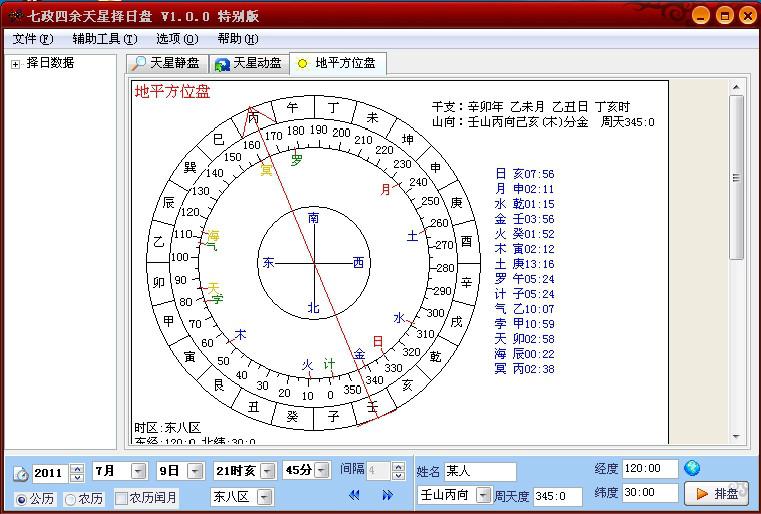
Task: Increase the year with the stepper
Action: (77, 468)
